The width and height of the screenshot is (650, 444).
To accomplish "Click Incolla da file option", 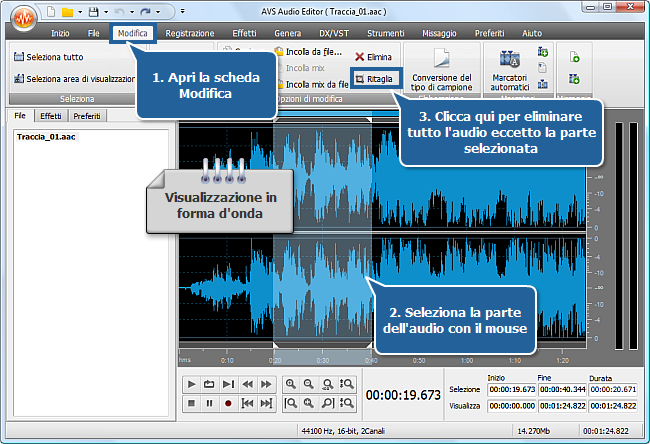I will (313, 51).
